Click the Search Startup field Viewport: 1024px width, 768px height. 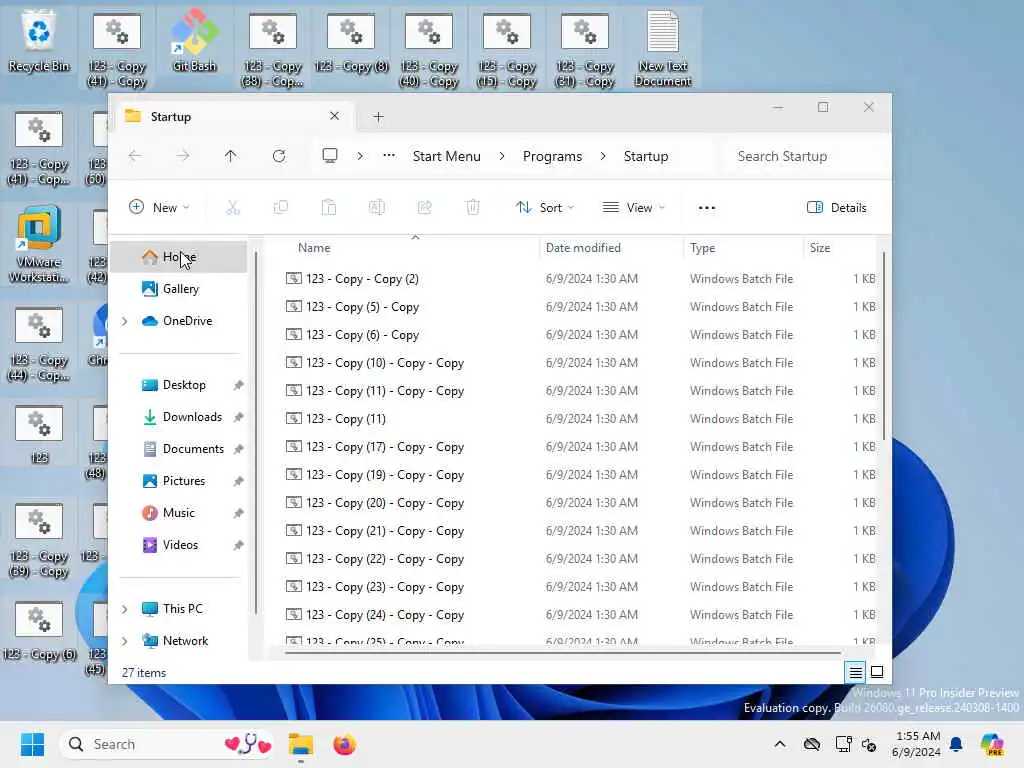pos(805,156)
